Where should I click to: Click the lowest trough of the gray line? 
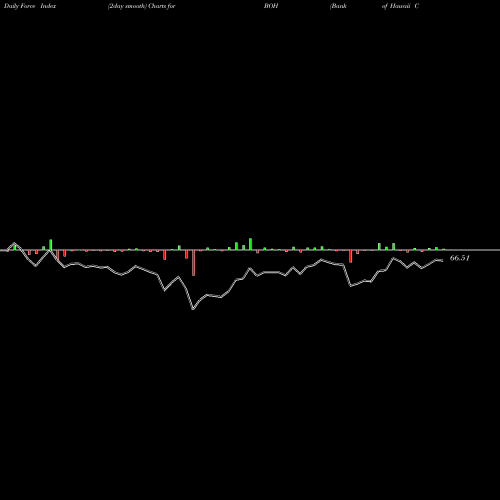point(193,309)
